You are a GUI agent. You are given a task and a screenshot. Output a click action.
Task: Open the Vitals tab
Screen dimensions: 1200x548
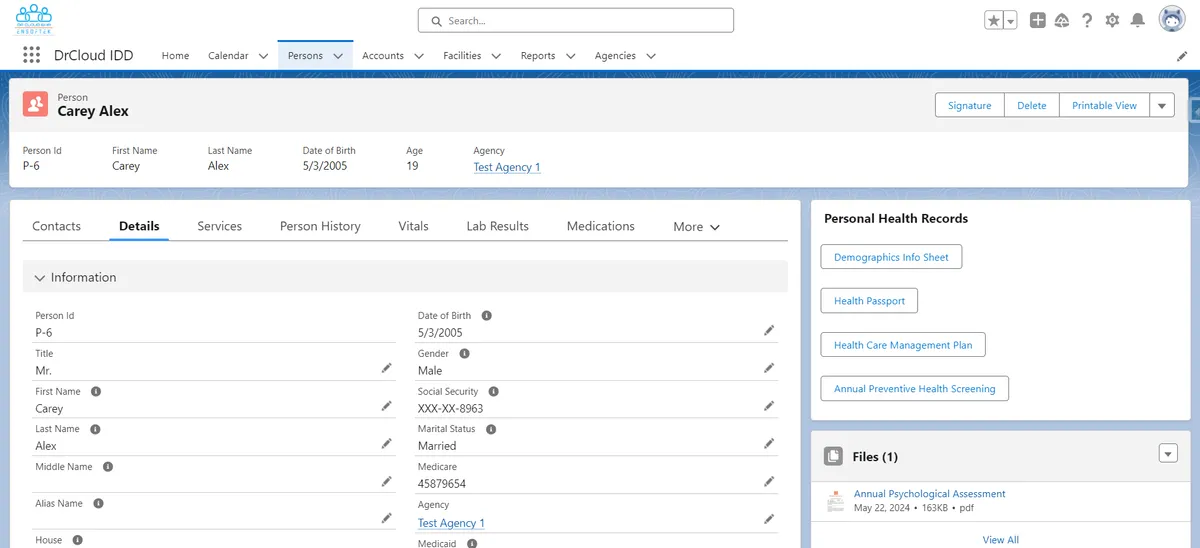(x=413, y=226)
